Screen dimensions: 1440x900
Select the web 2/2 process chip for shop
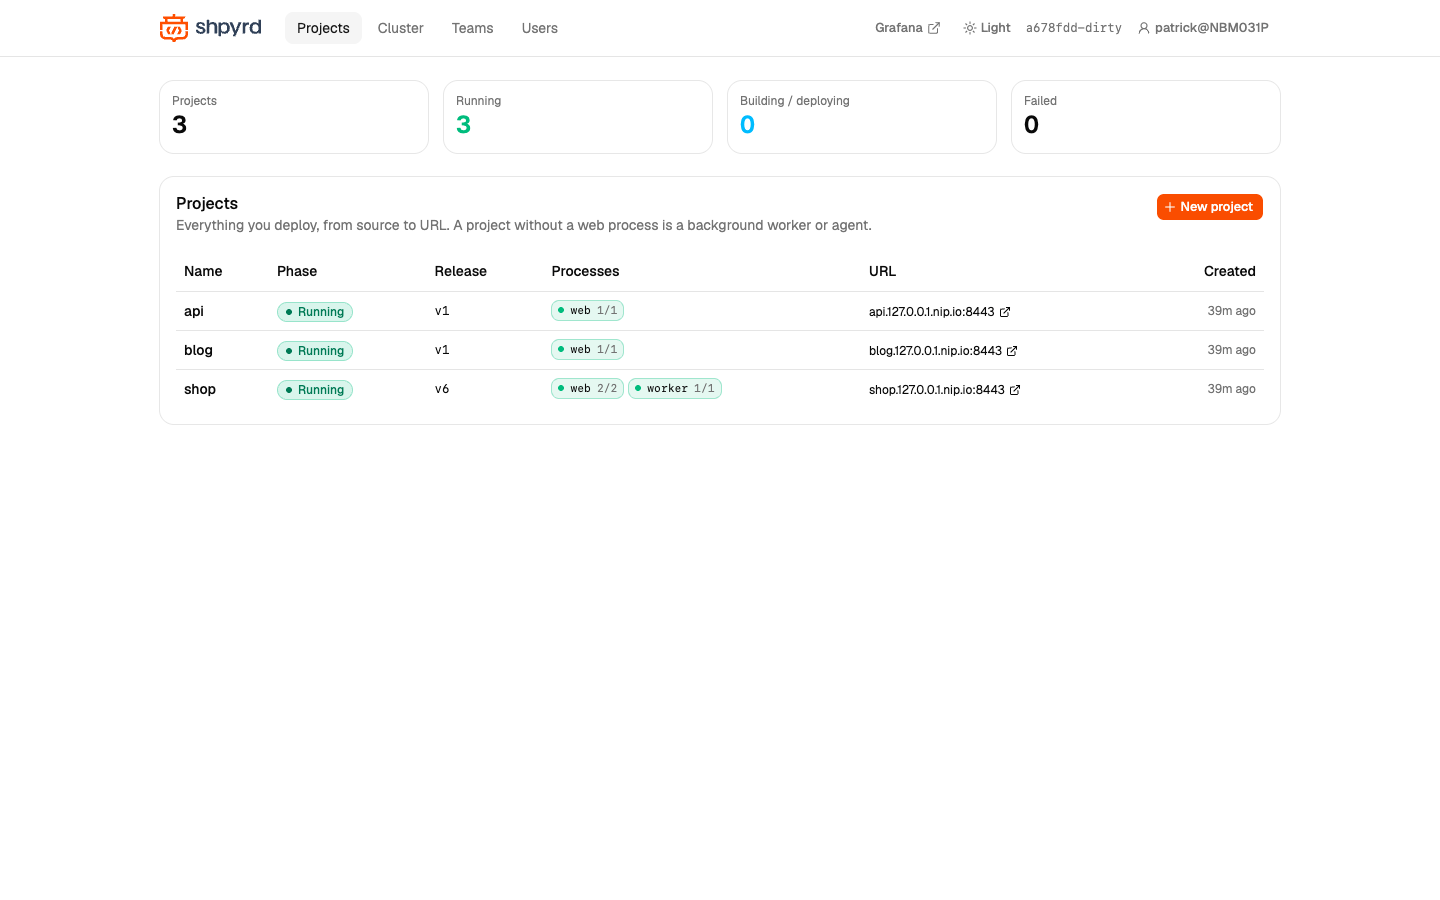pyautogui.click(x=588, y=389)
